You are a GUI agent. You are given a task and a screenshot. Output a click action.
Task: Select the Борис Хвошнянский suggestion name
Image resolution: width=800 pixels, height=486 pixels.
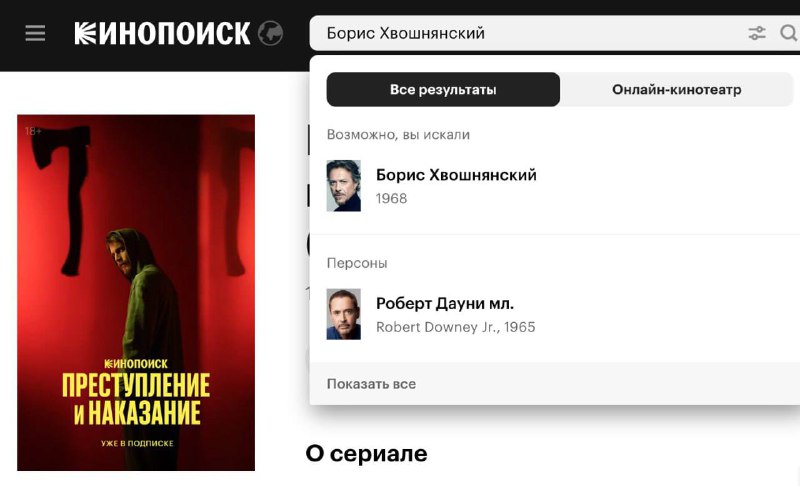coord(456,175)
